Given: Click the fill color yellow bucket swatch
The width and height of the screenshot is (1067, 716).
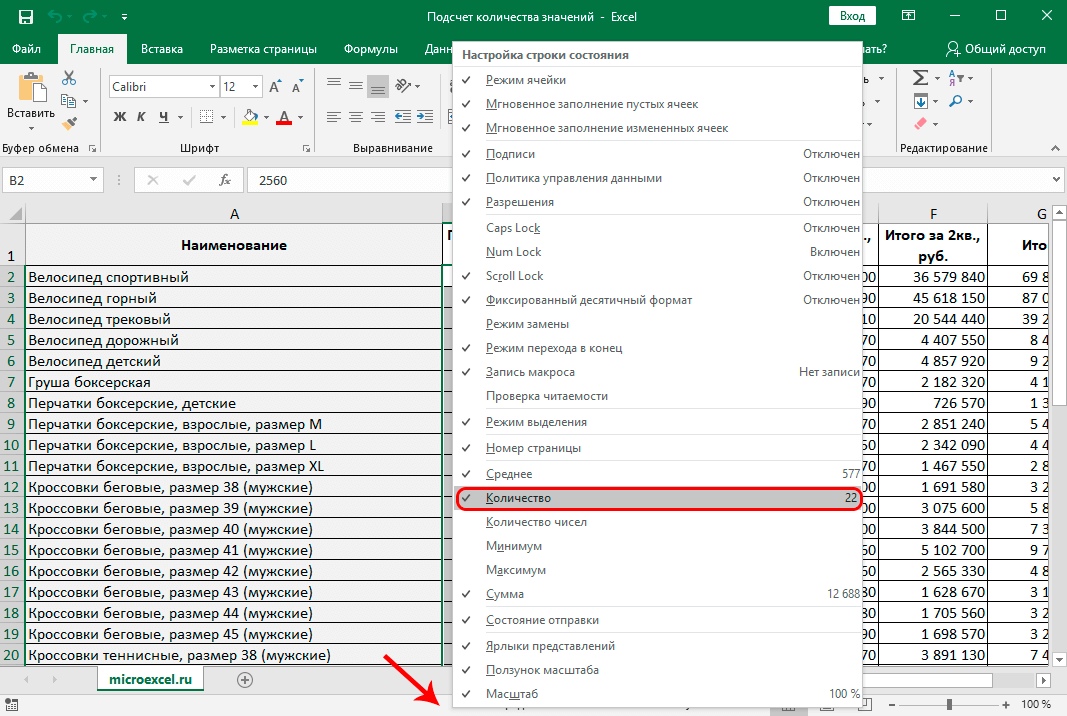Looking at the screenshot, I should point(250,117).
